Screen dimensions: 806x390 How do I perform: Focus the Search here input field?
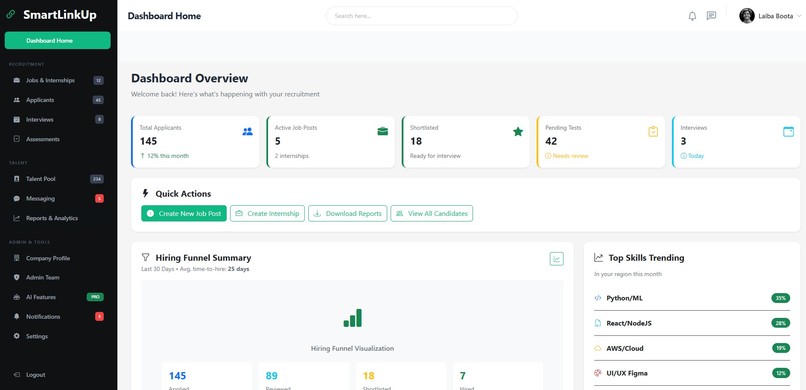(x=422, y=16)
